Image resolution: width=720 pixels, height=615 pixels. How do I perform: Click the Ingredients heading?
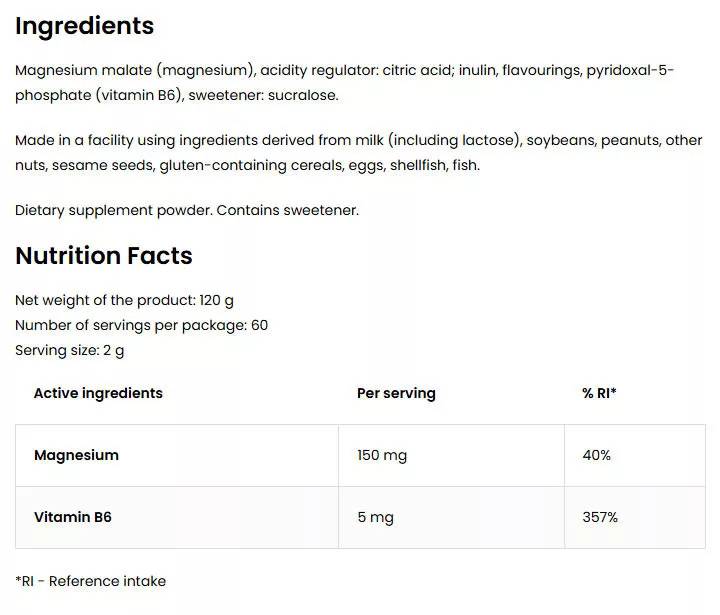click(85, 26)
